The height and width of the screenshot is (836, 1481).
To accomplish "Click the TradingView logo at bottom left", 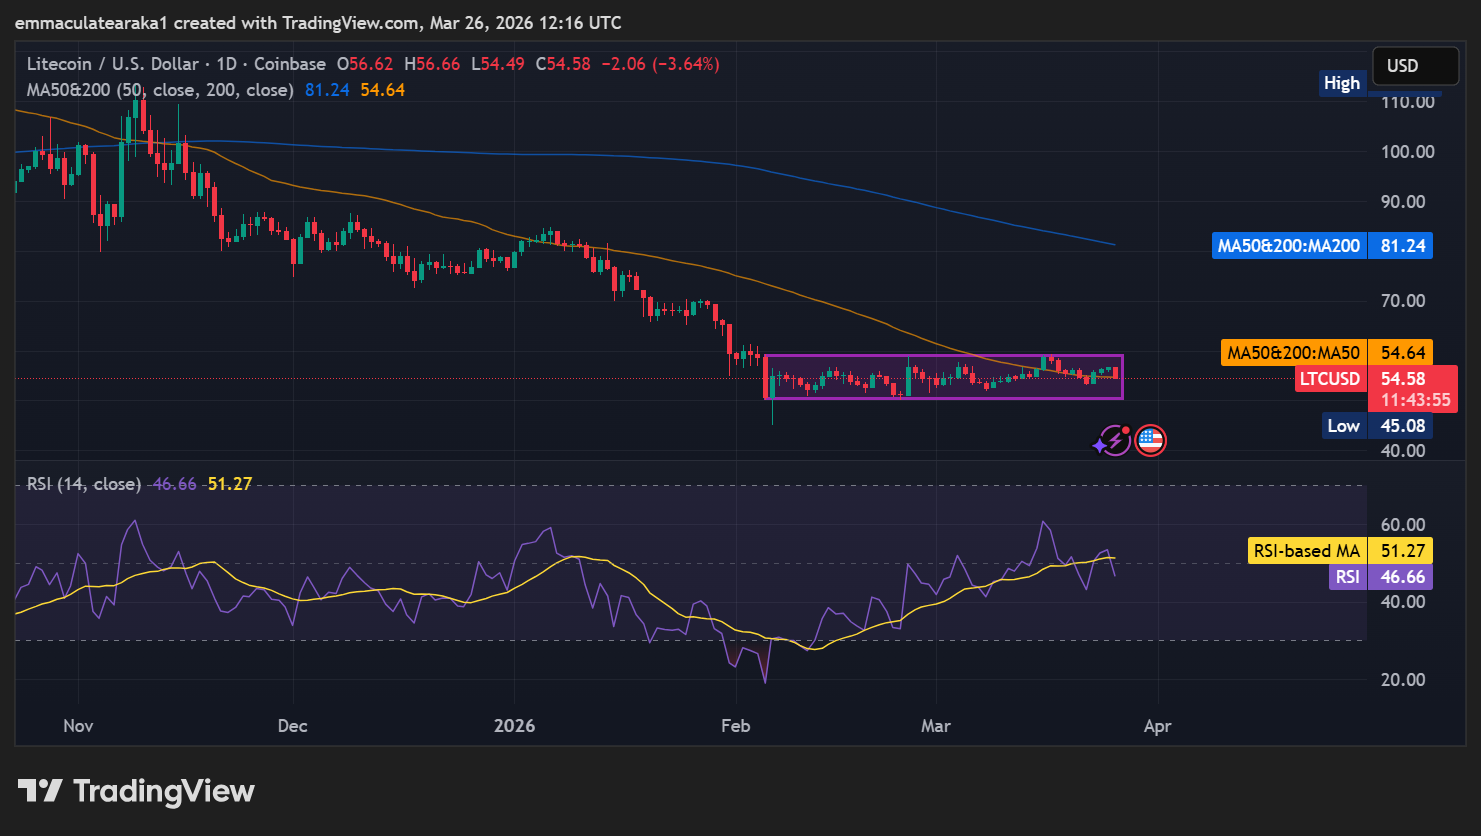I will [x=135, y=791].
